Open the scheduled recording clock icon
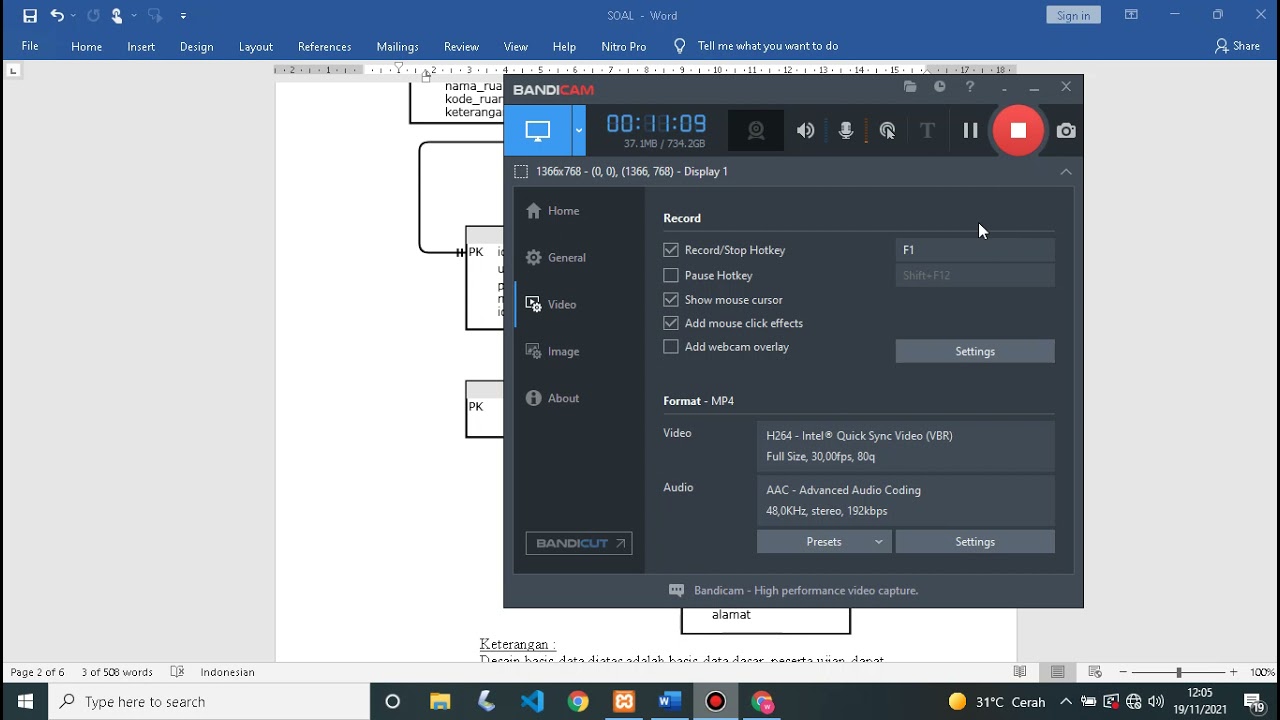The height and width of the screenshot is (720, 1280). point(940,87)
